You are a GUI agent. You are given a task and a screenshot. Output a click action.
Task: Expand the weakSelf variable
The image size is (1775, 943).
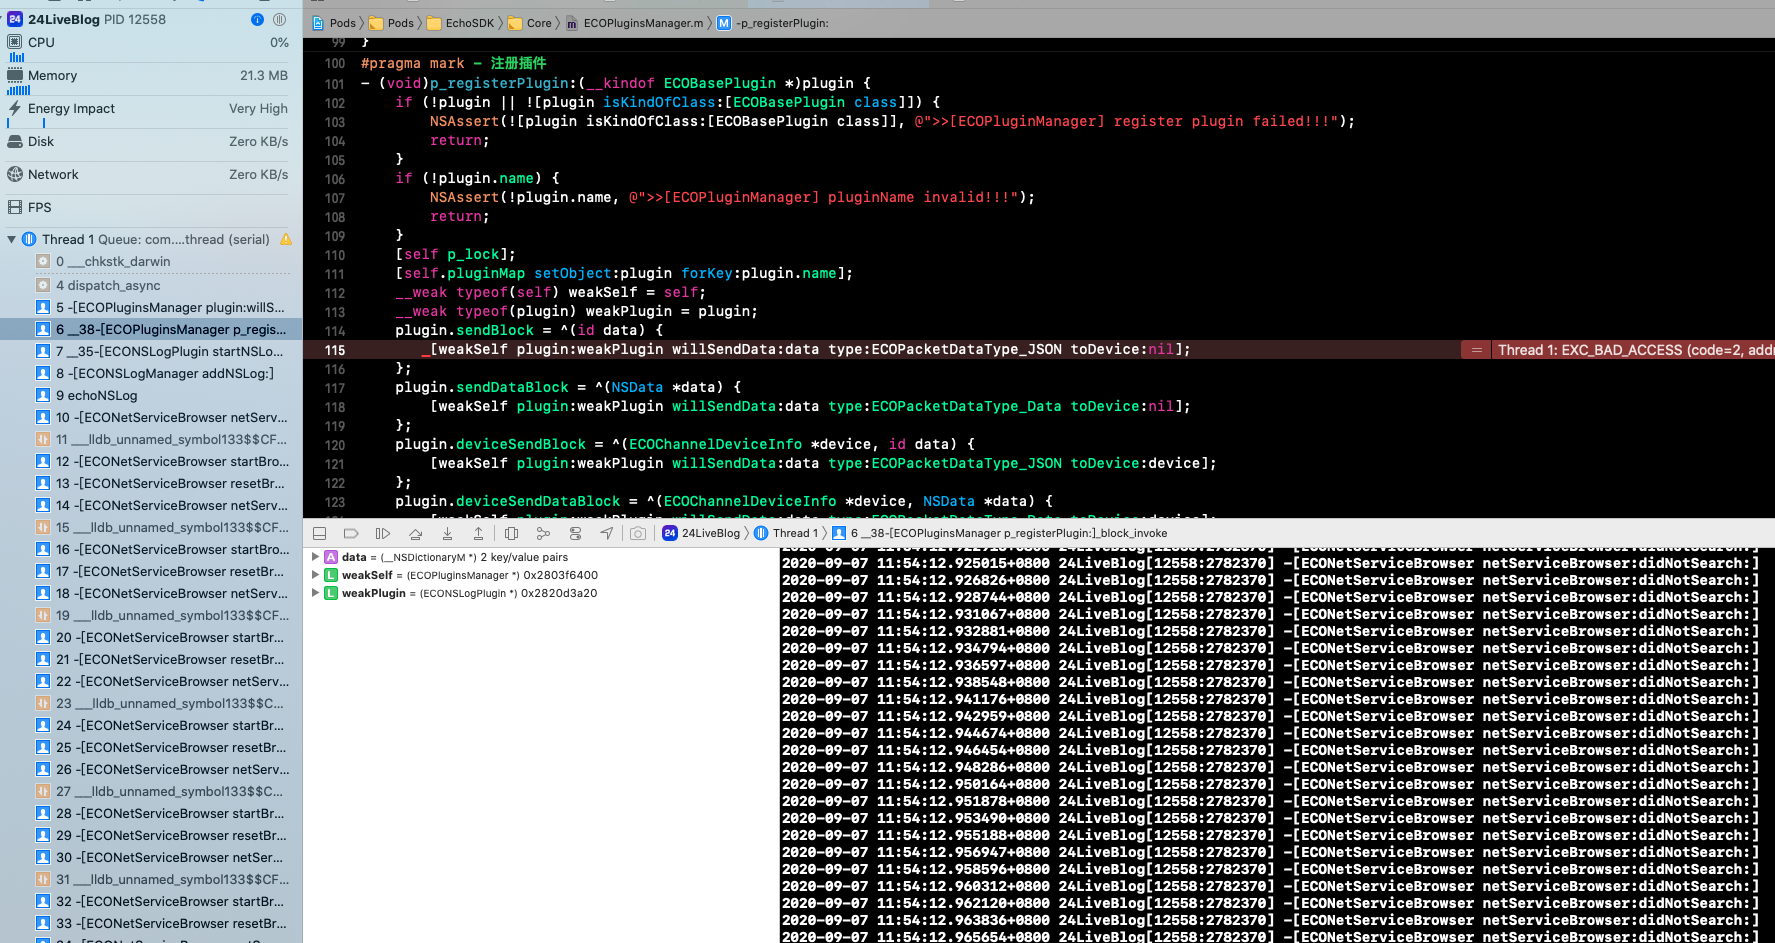point(316,575)
